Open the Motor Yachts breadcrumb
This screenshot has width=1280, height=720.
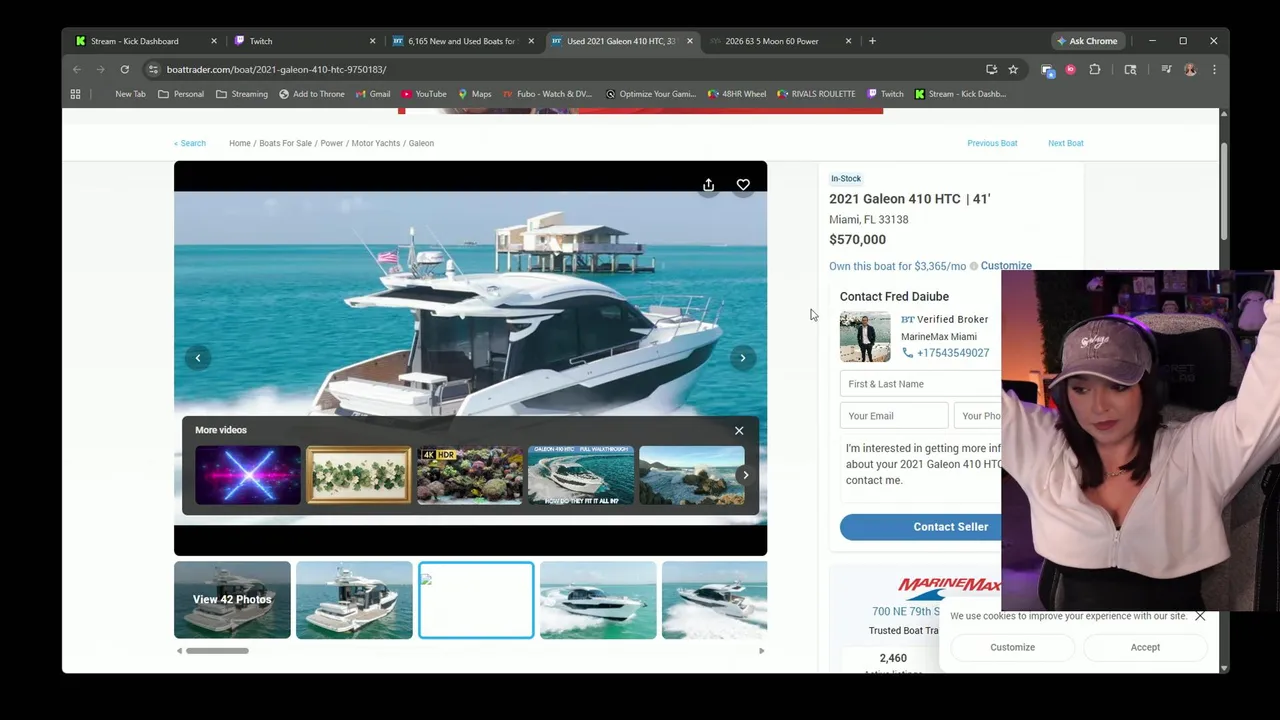click(x=375, y=143)
